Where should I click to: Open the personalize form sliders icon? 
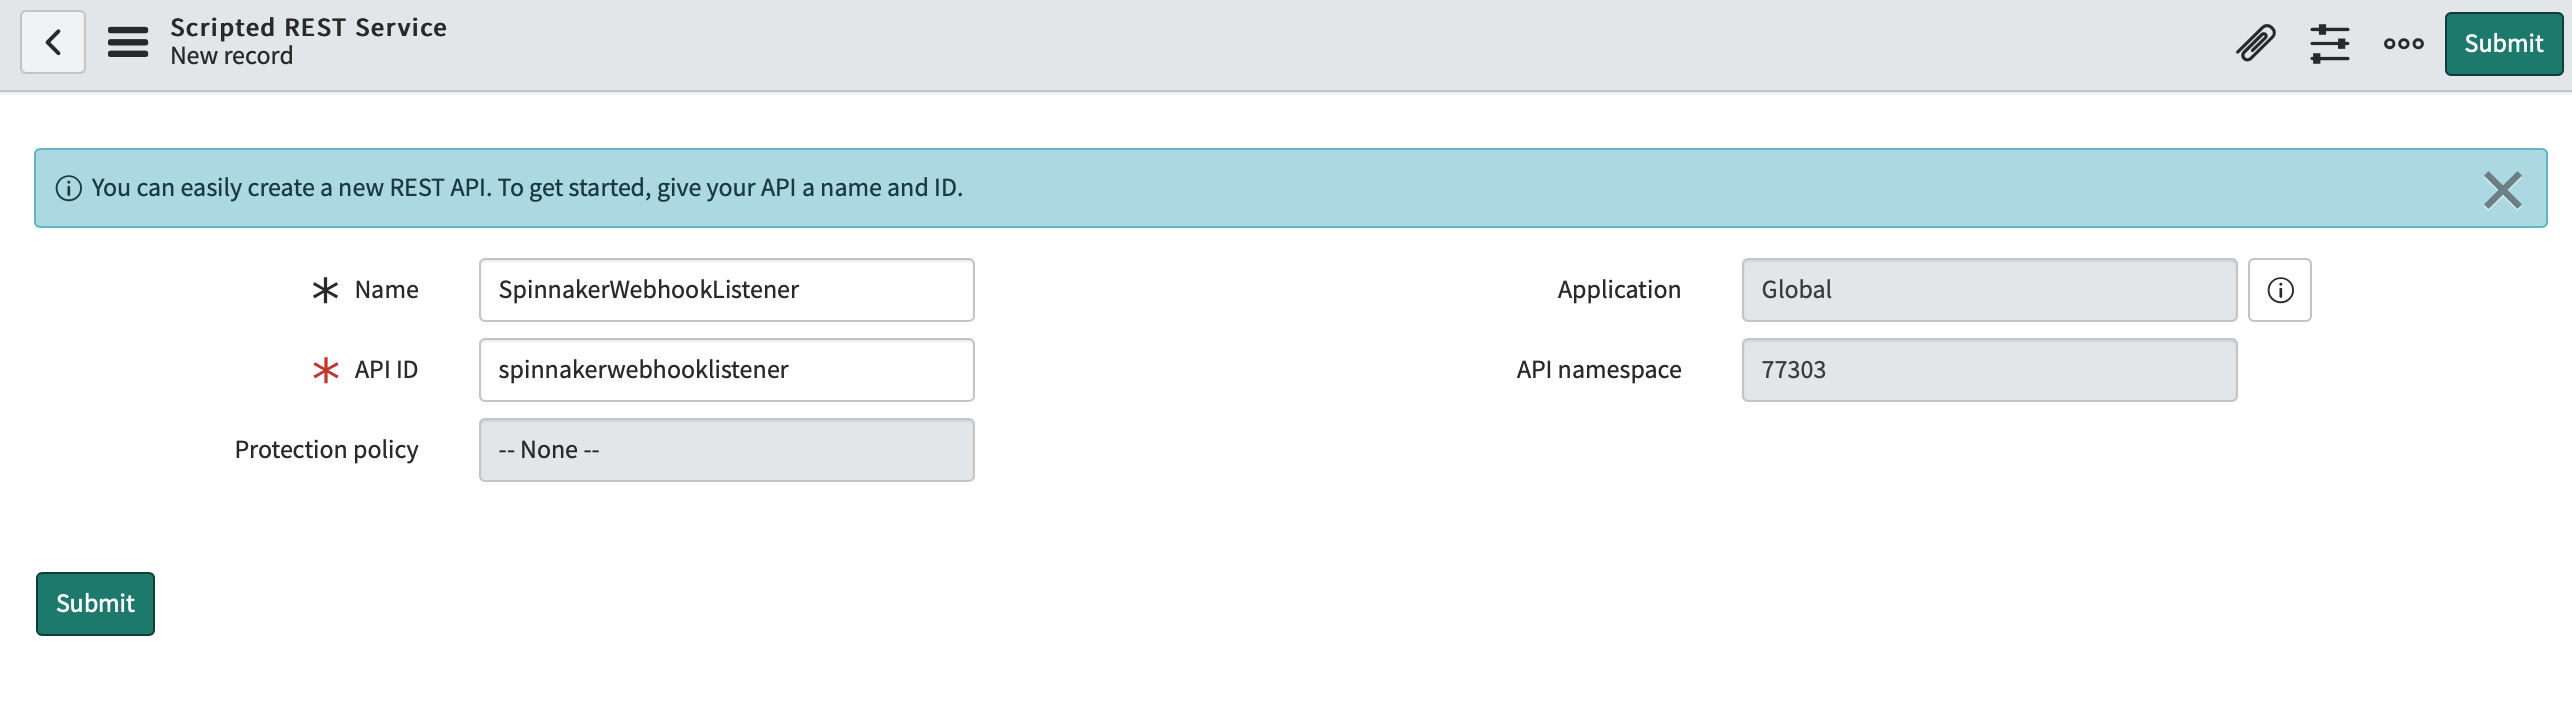(x=2329, y=44)
